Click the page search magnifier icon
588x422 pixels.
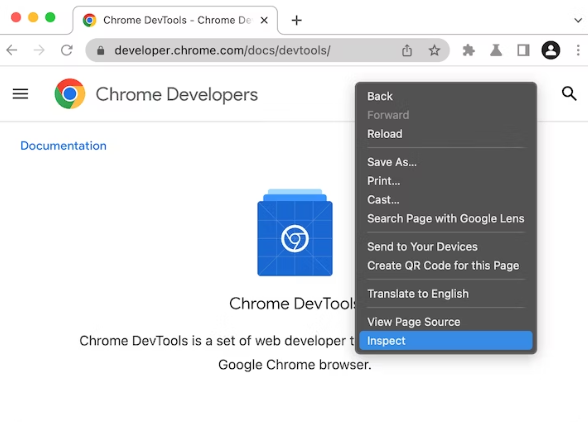pos(569,93)
